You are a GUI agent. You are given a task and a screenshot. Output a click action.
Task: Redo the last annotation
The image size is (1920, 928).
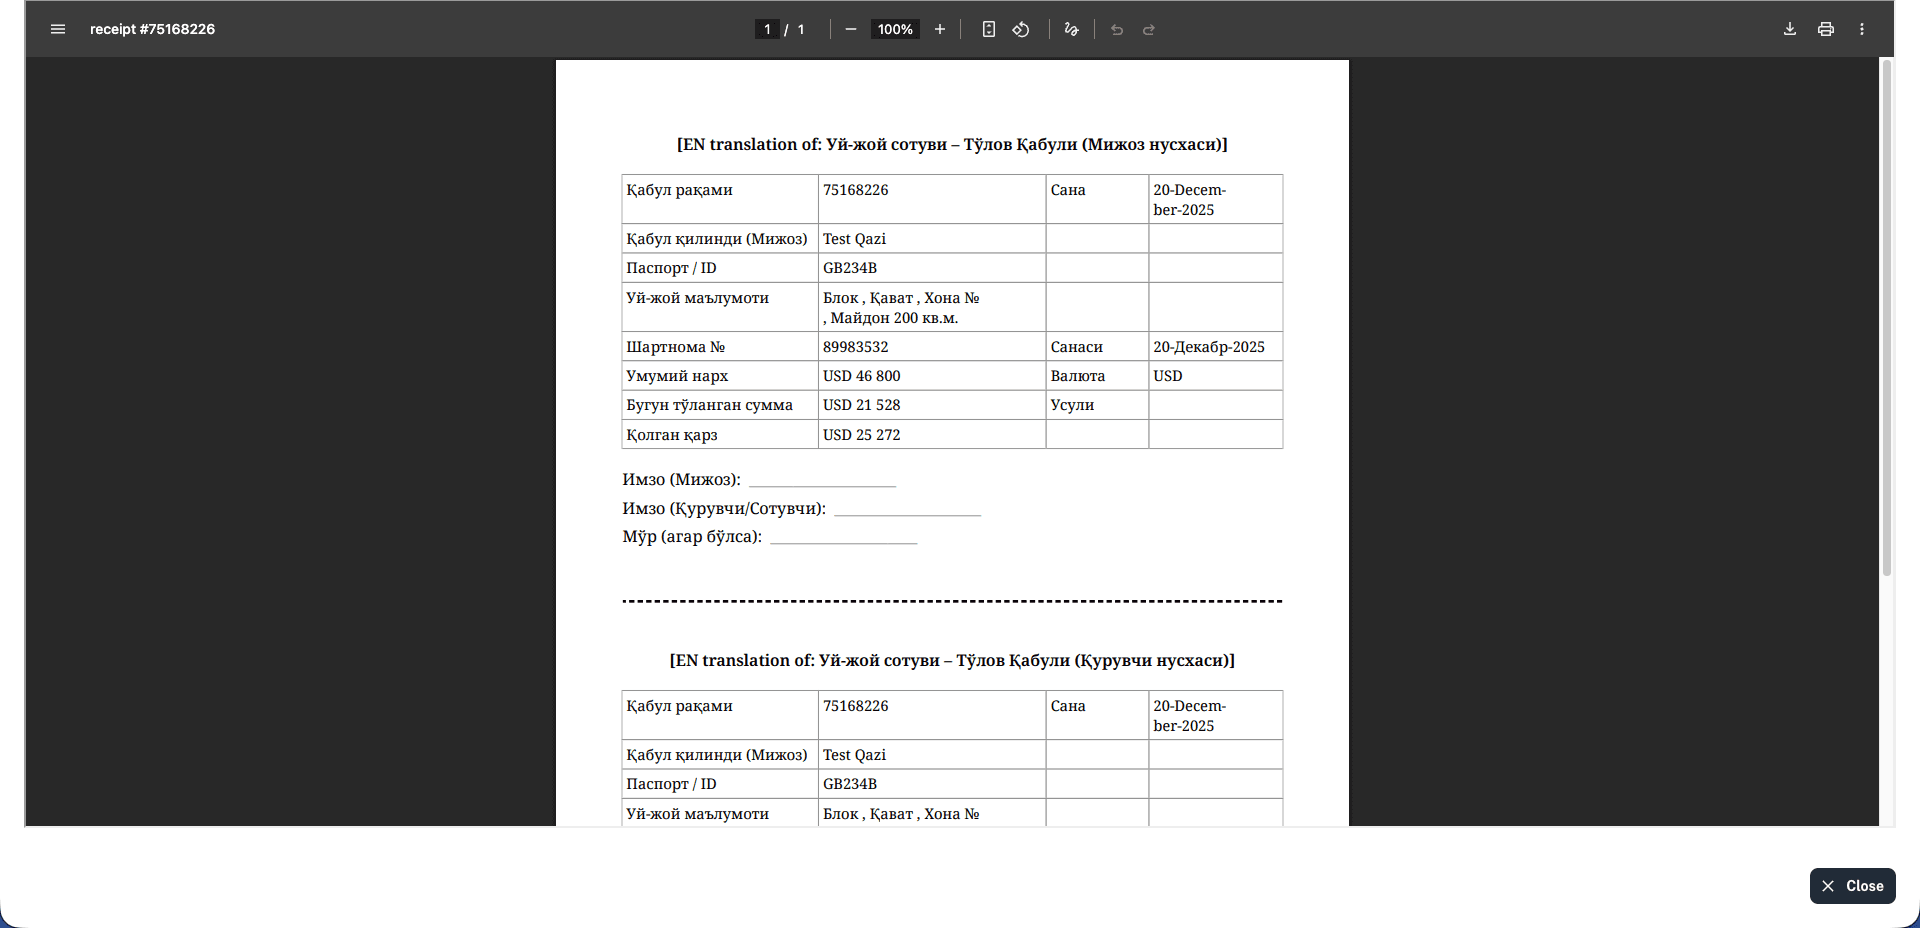[1149, 29]
